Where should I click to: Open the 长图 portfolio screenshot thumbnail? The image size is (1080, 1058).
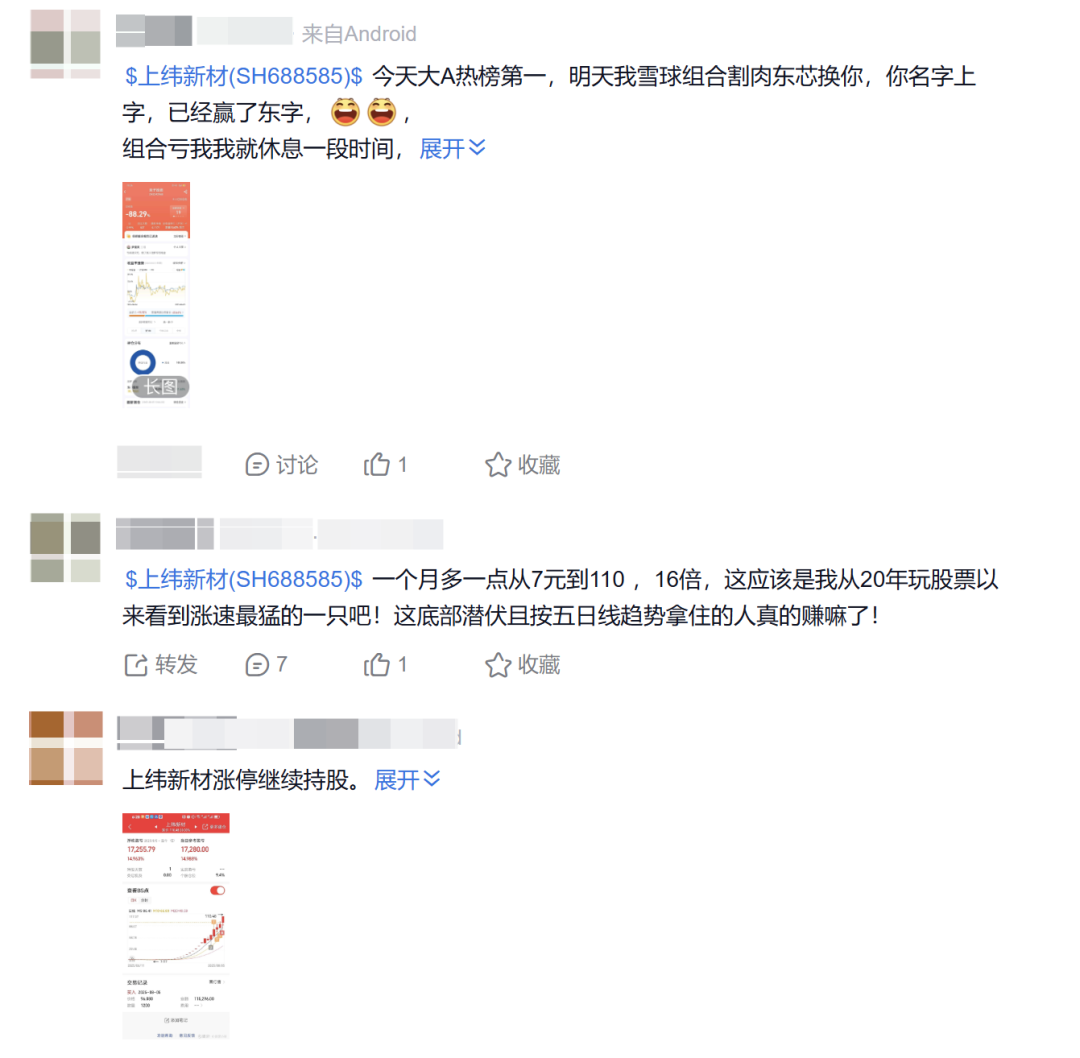pyautogui.click(x=156, y=295)
